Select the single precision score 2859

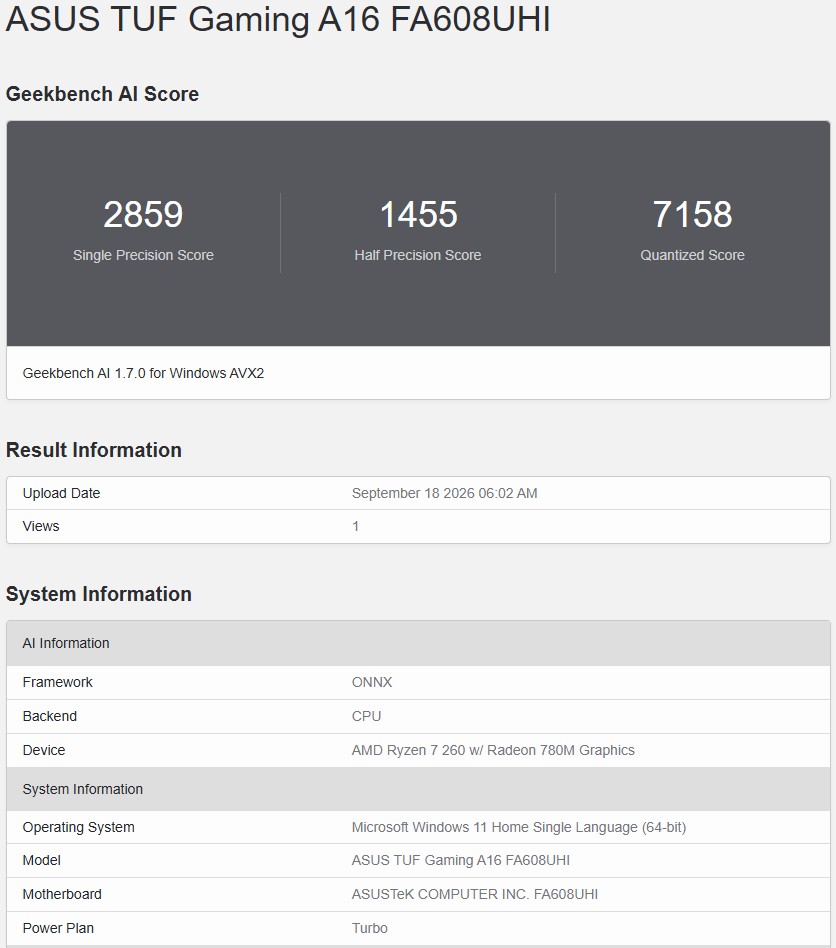(143, 214)
